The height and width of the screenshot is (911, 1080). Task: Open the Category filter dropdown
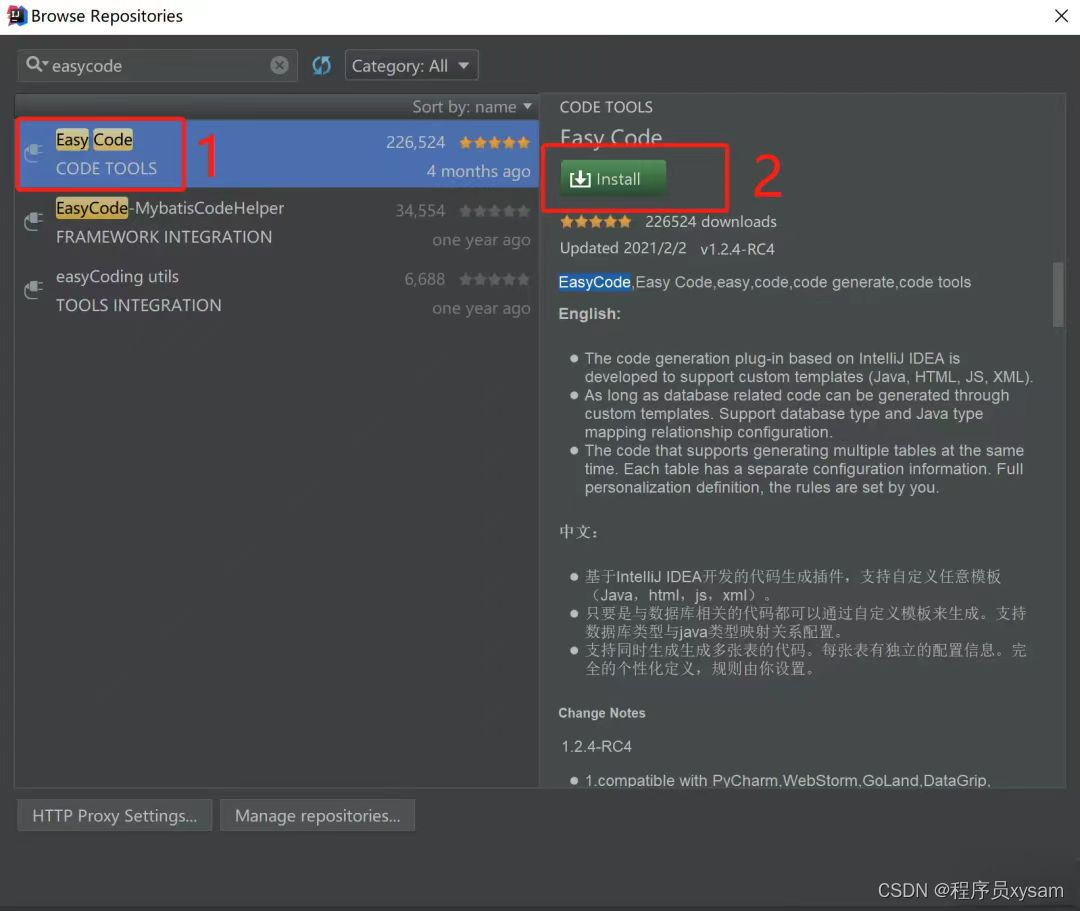tap(411, 64)
